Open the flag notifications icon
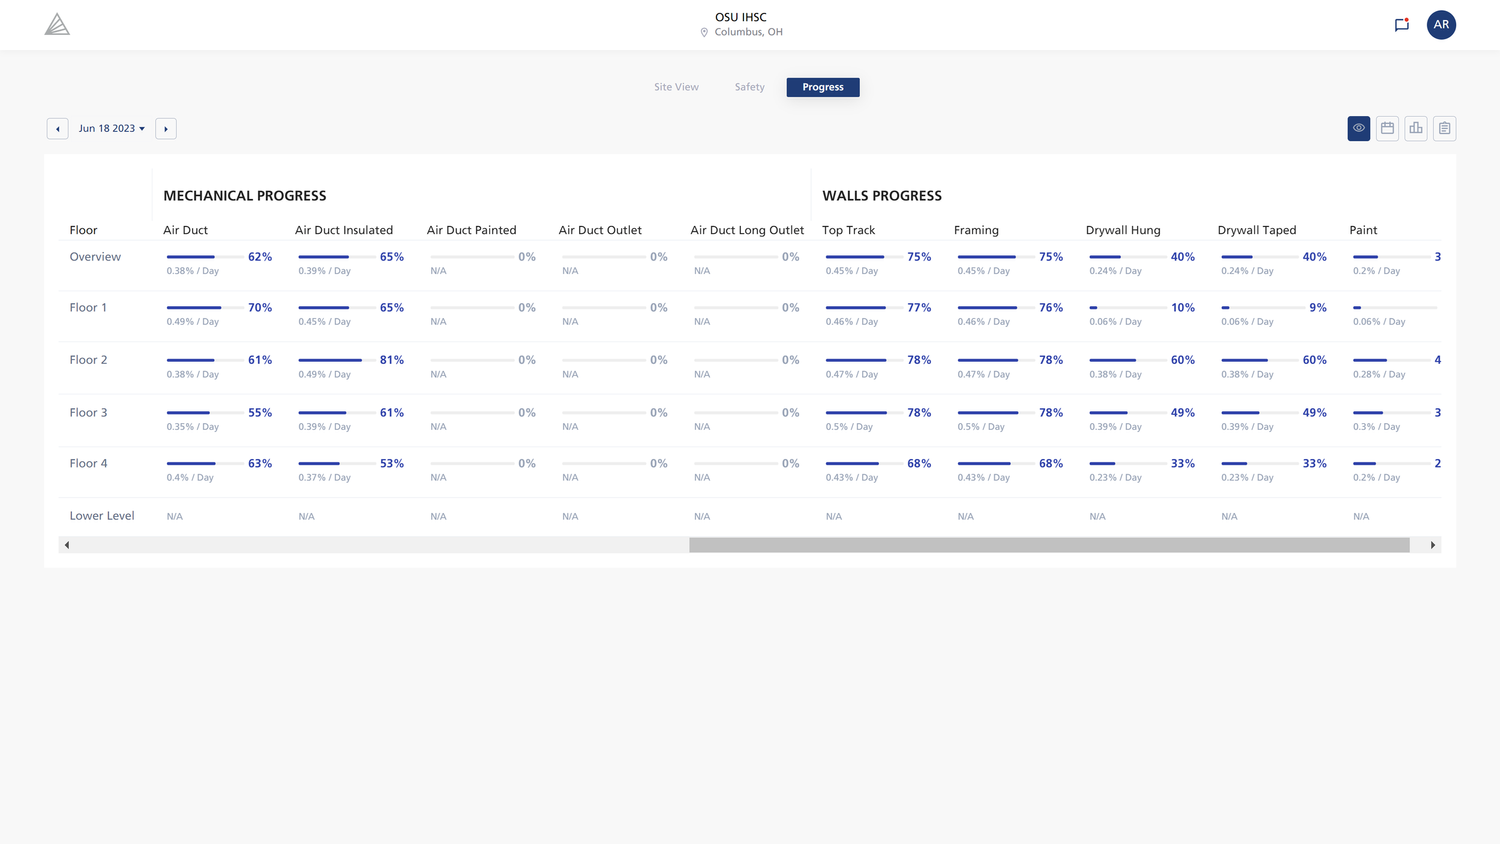This screenshot has height=844, width=1500. point(1401,25)
